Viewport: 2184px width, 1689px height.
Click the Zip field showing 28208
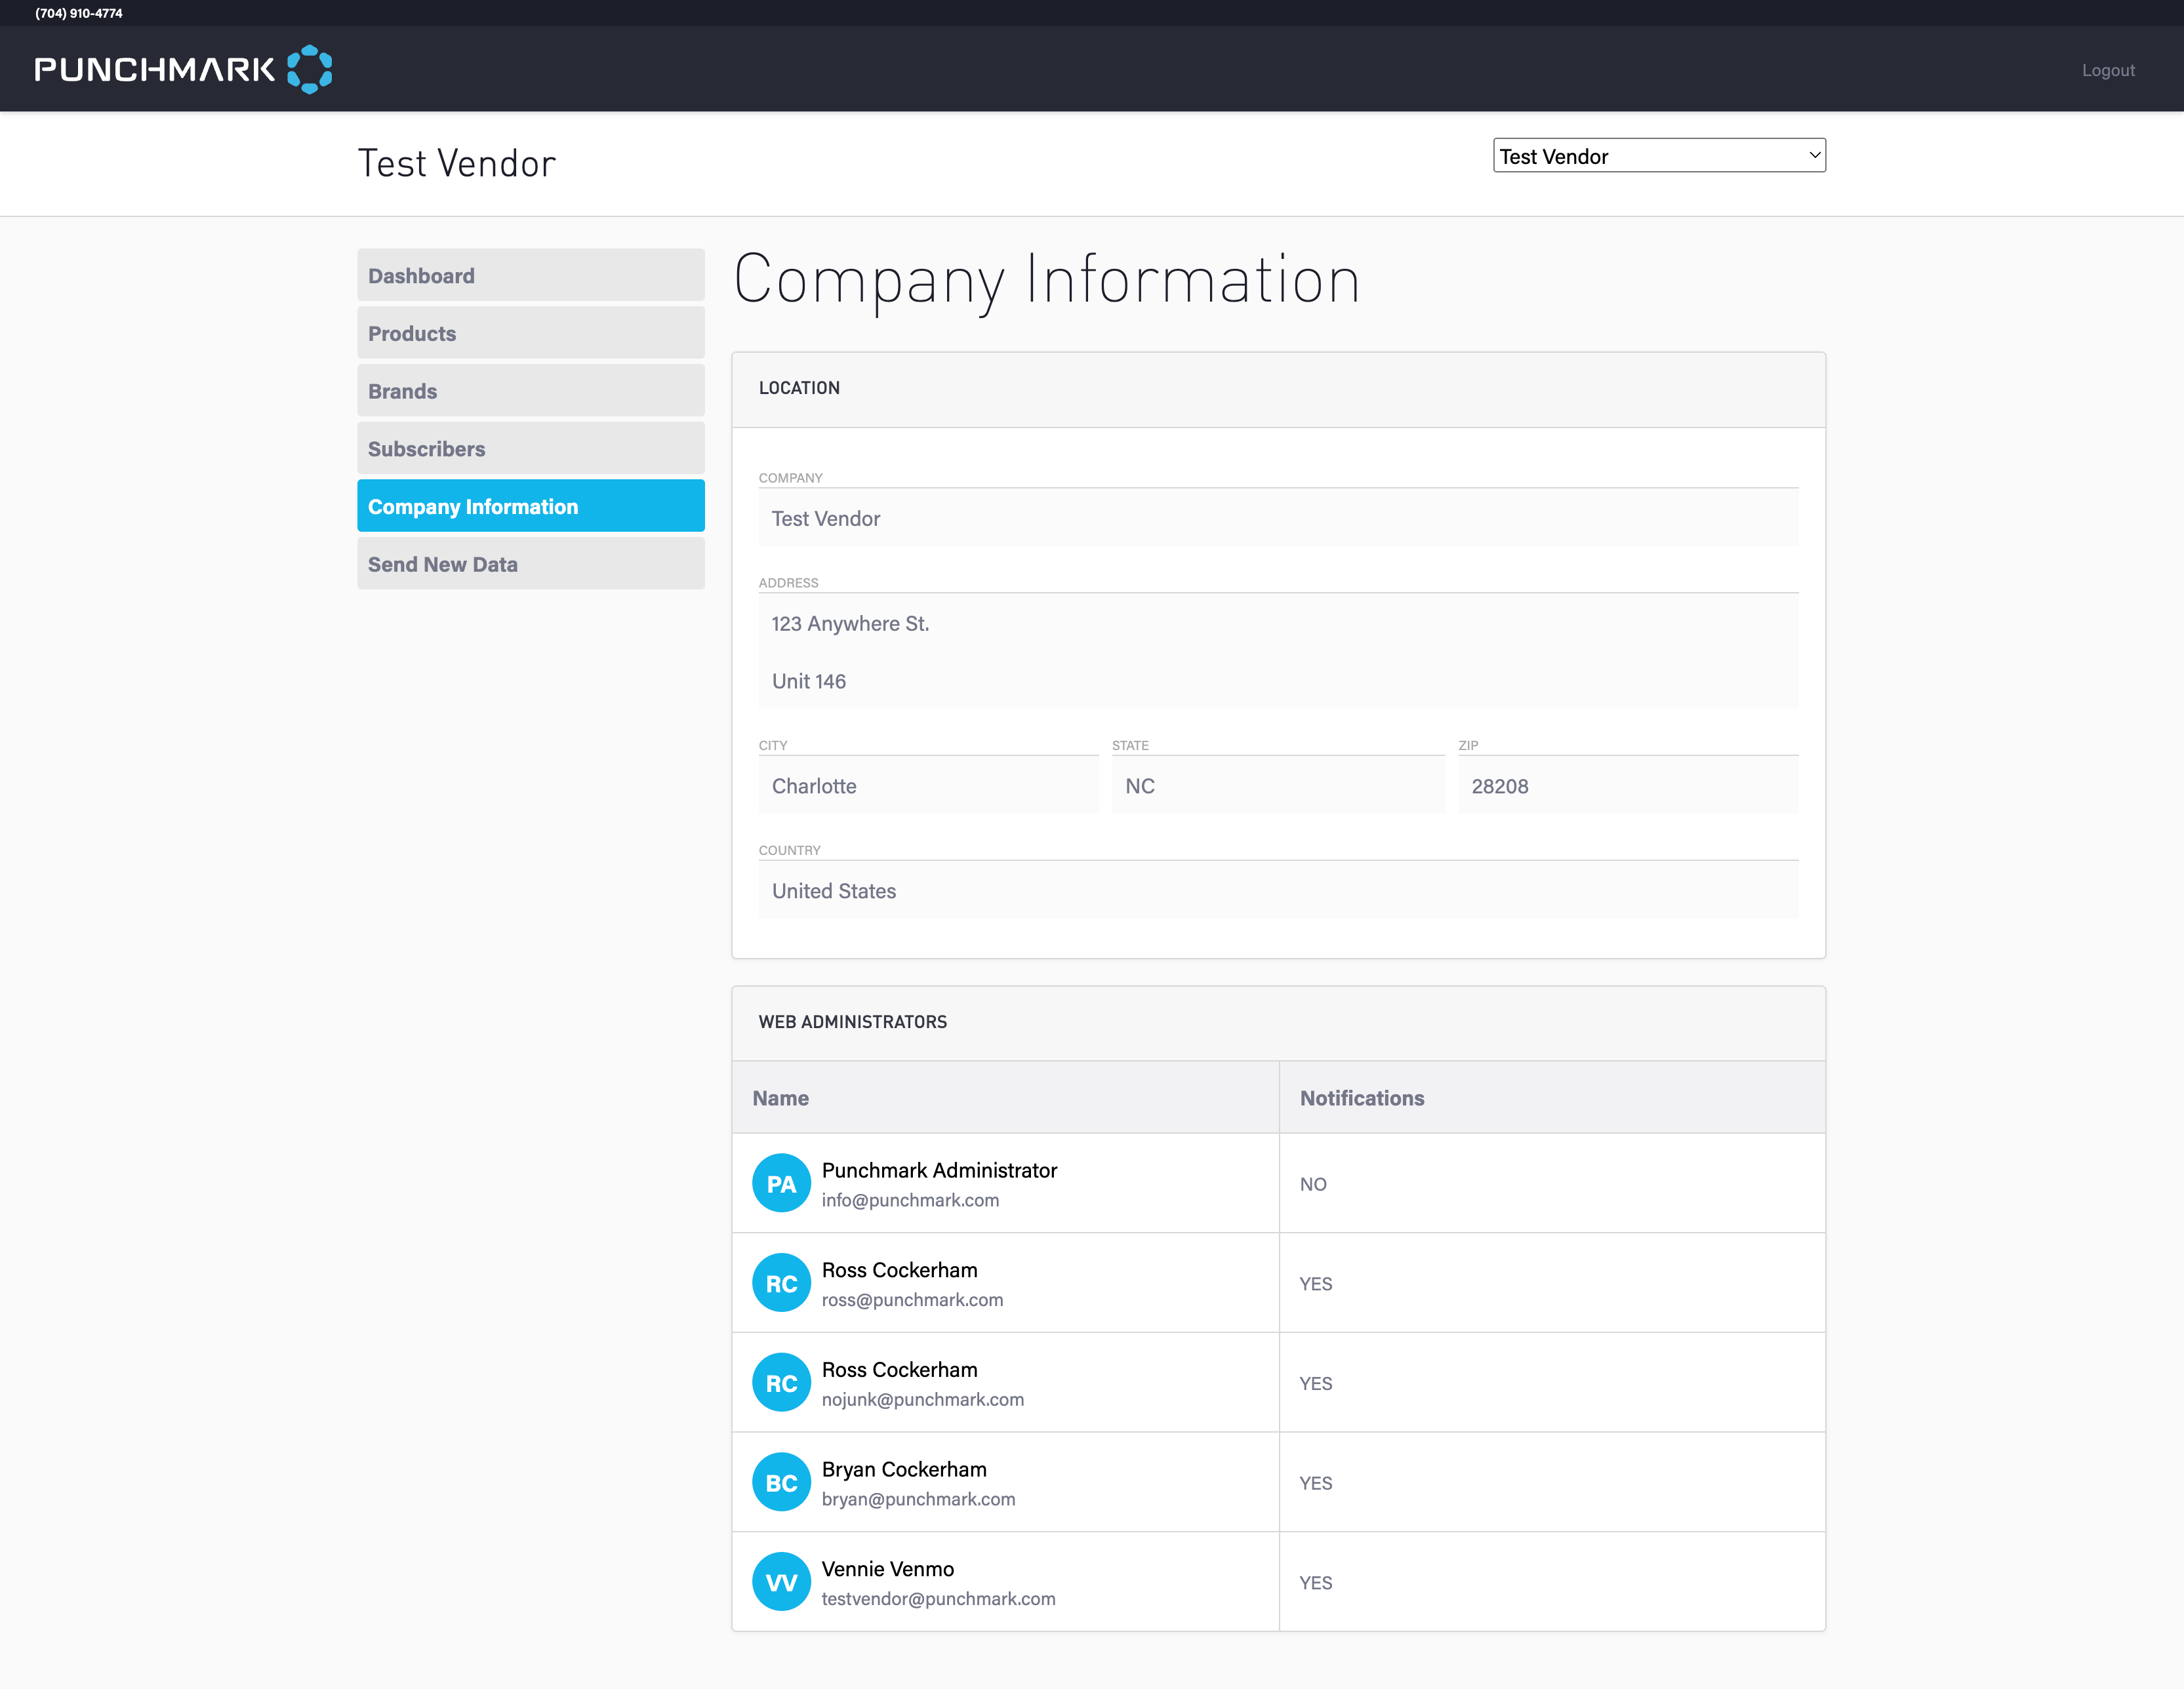pos(1627,785)
